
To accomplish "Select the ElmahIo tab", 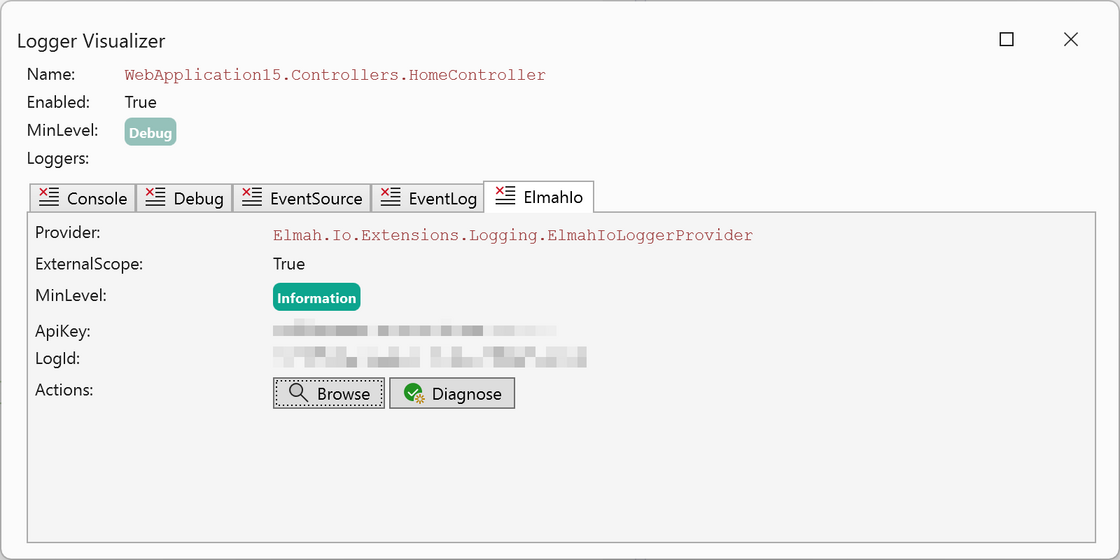I will pyautogui.click(x=539, y=196).
